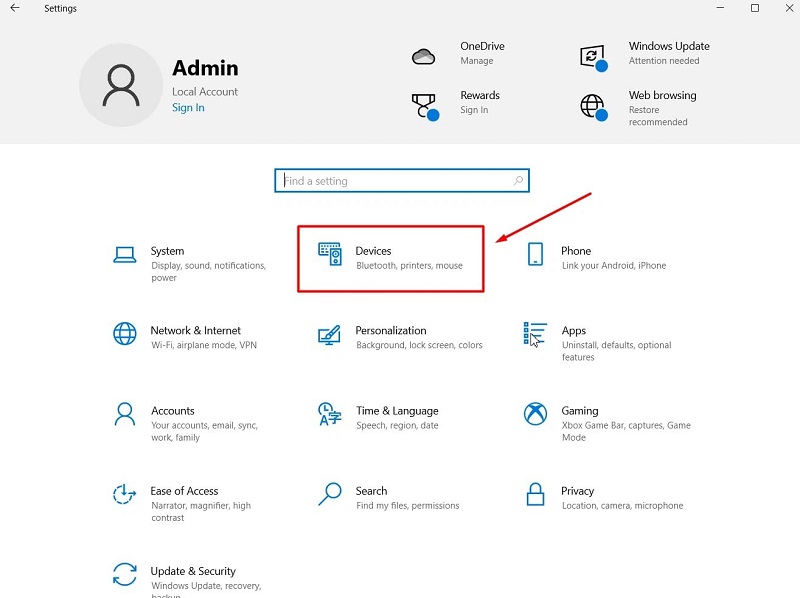Screen dimensions: 800x598
Task: Select the Network & Internet globe icon
Action: pyautogui.click(x=124, y=333)
